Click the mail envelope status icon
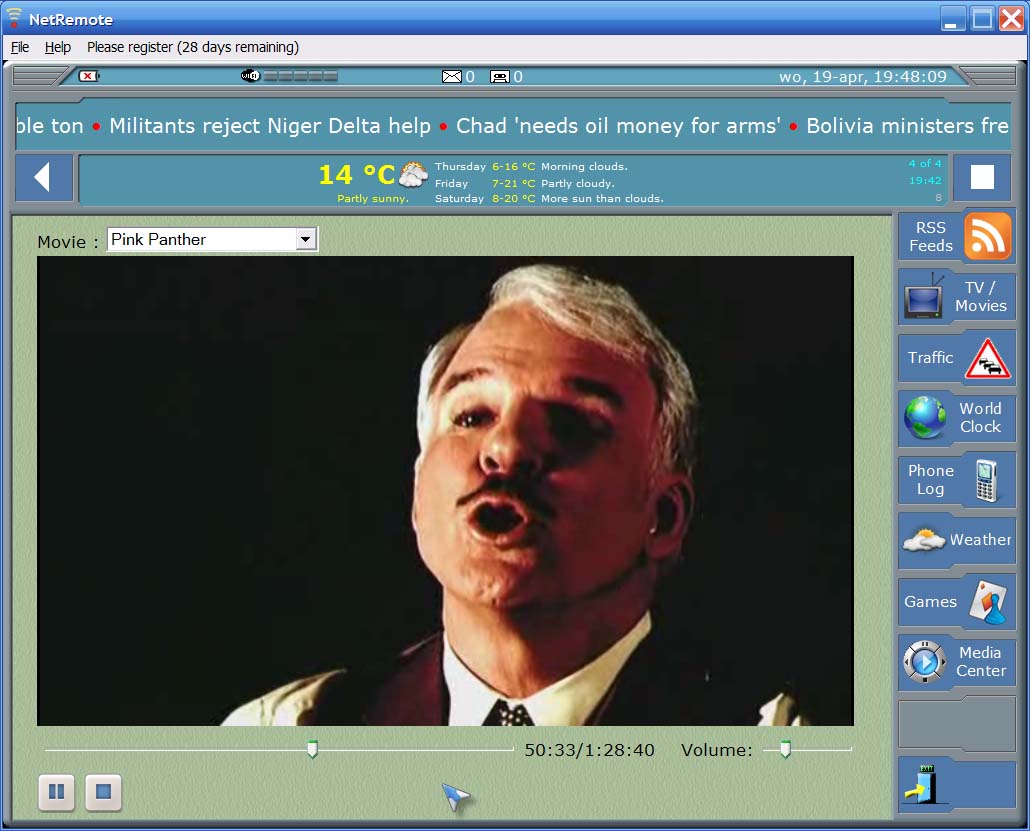Viewport: 1030px width, 831px height. (452, 77)
